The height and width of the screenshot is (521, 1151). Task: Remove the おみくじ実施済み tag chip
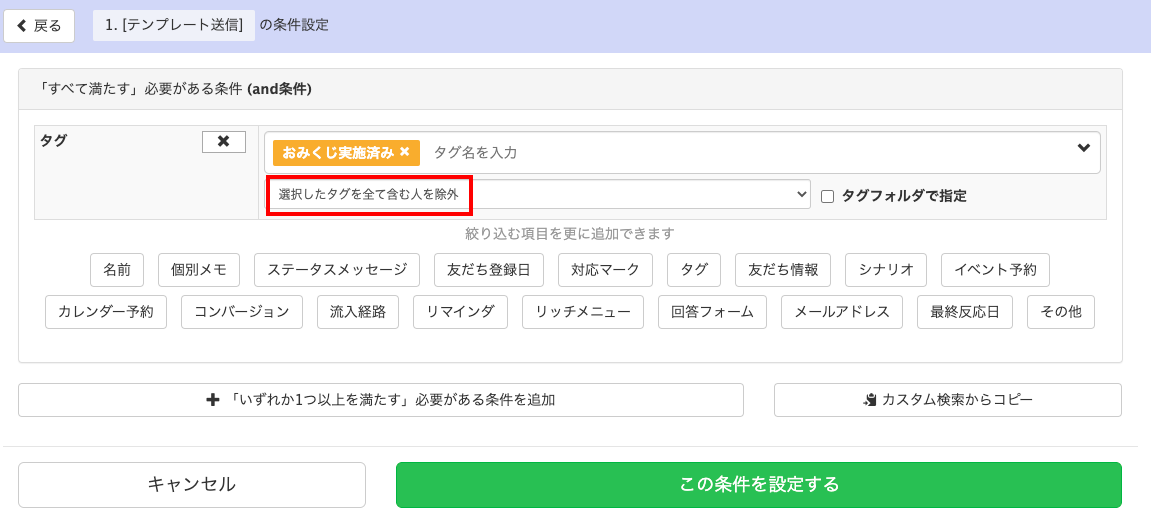click(x=404, y=153)
